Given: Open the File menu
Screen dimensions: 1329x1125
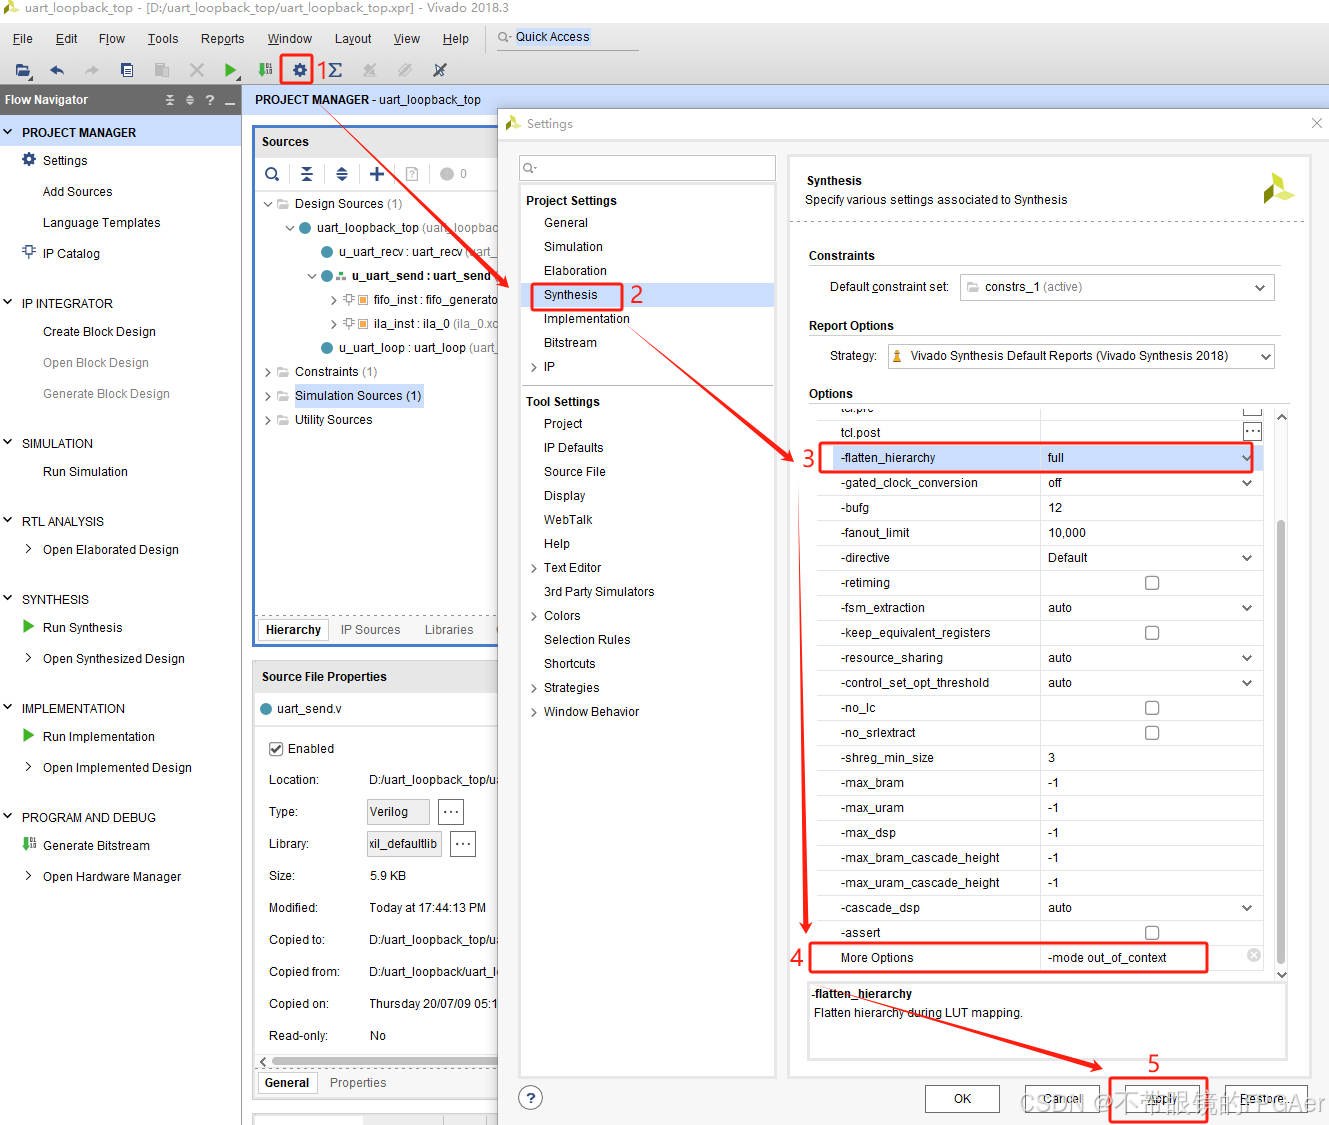Looking at the screenshot, I should (x=22, y=39).
